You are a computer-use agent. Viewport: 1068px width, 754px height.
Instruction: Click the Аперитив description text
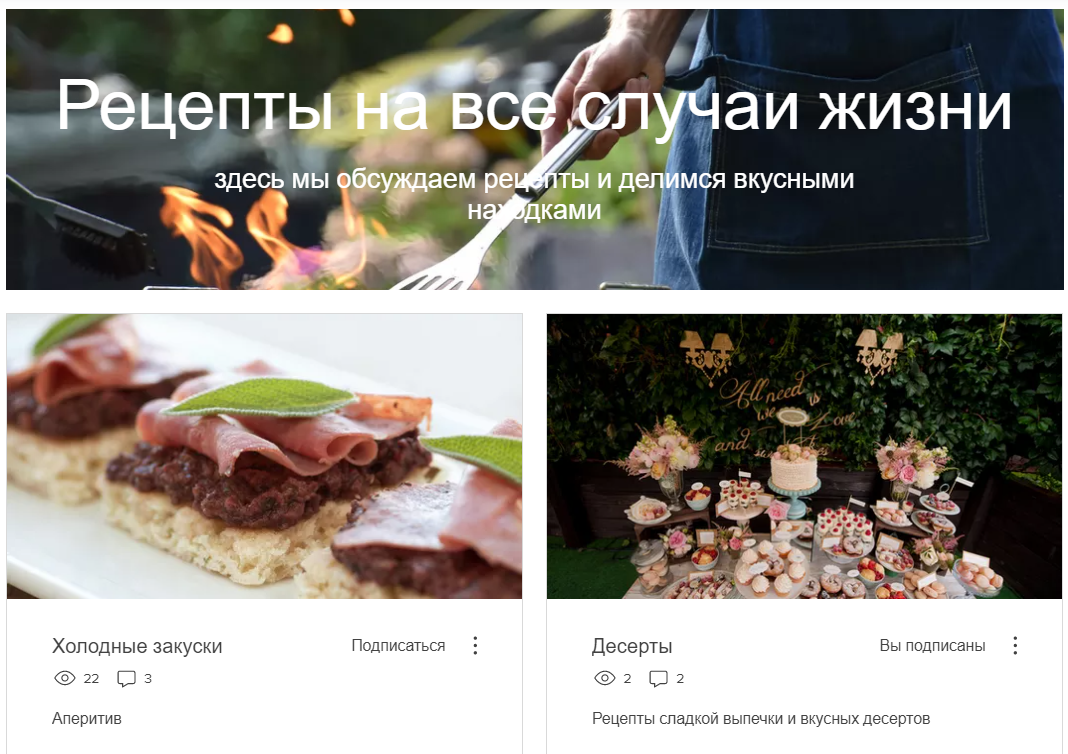click(87, 719)
